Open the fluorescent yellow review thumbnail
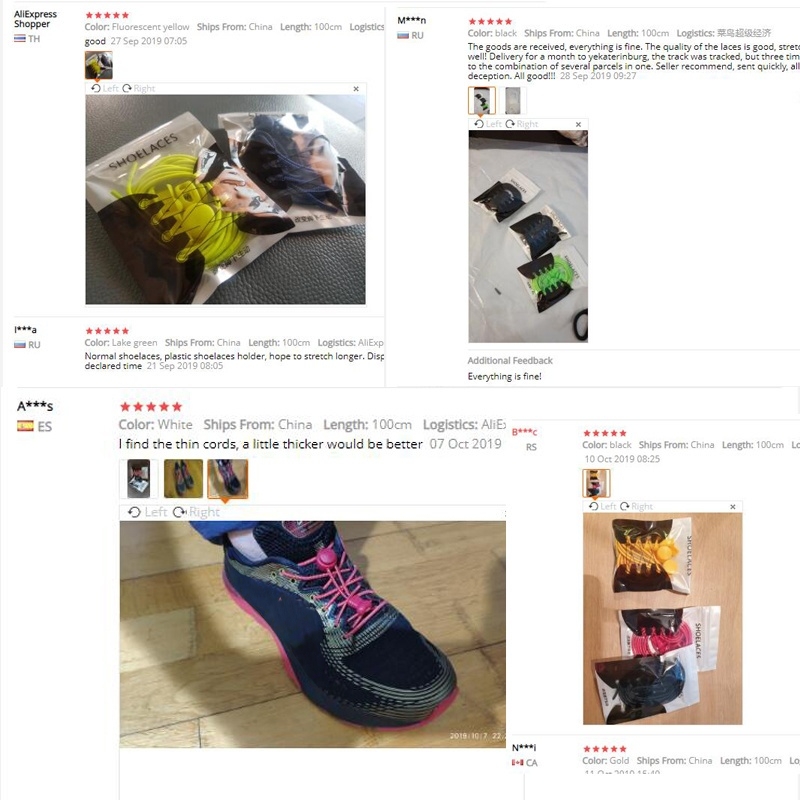 [x=98, y=65]
